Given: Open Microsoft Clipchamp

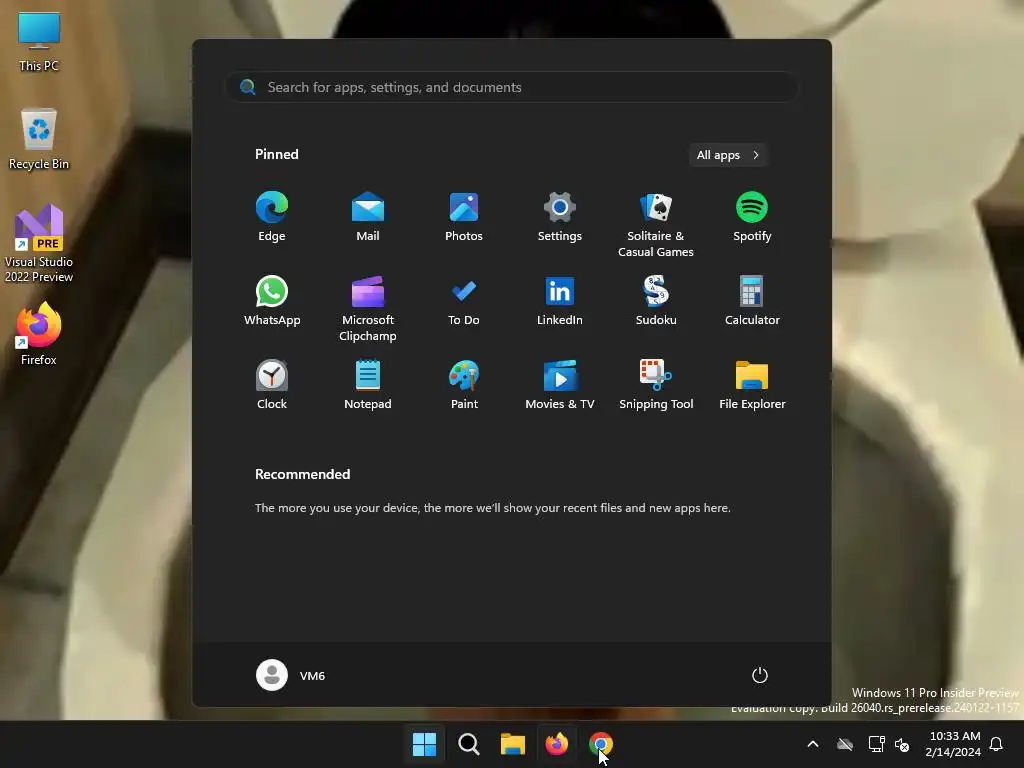Looking at the screenshot, I should point(368,309).
